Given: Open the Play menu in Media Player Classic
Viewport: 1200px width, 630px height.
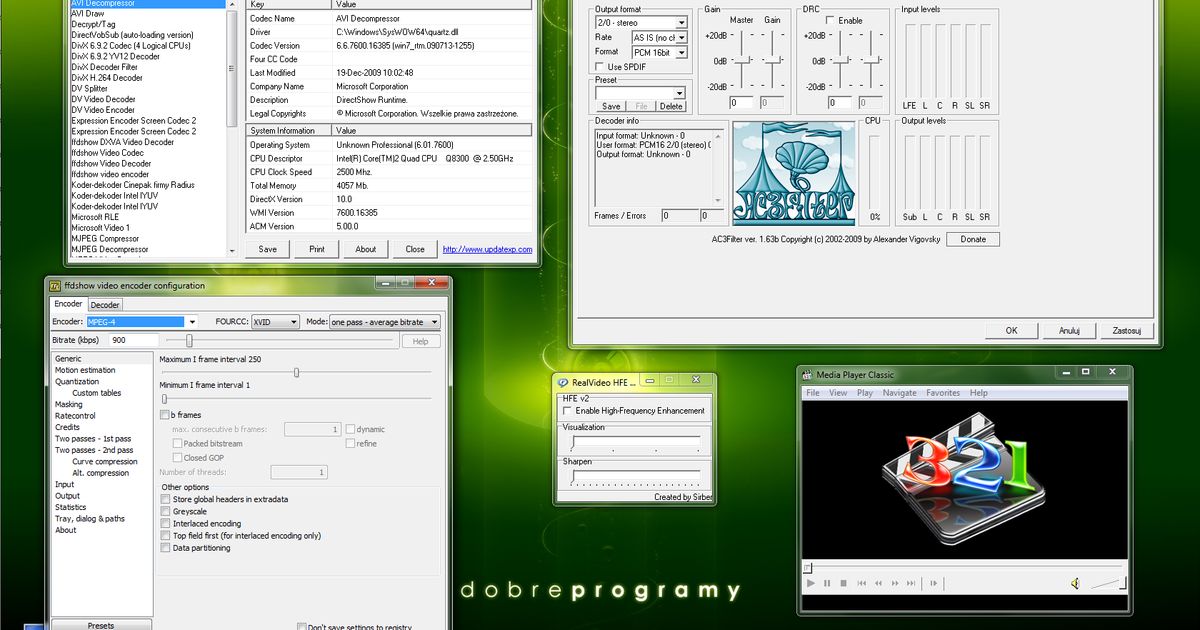Looking at the screenshot, I should tap(864, 393).
